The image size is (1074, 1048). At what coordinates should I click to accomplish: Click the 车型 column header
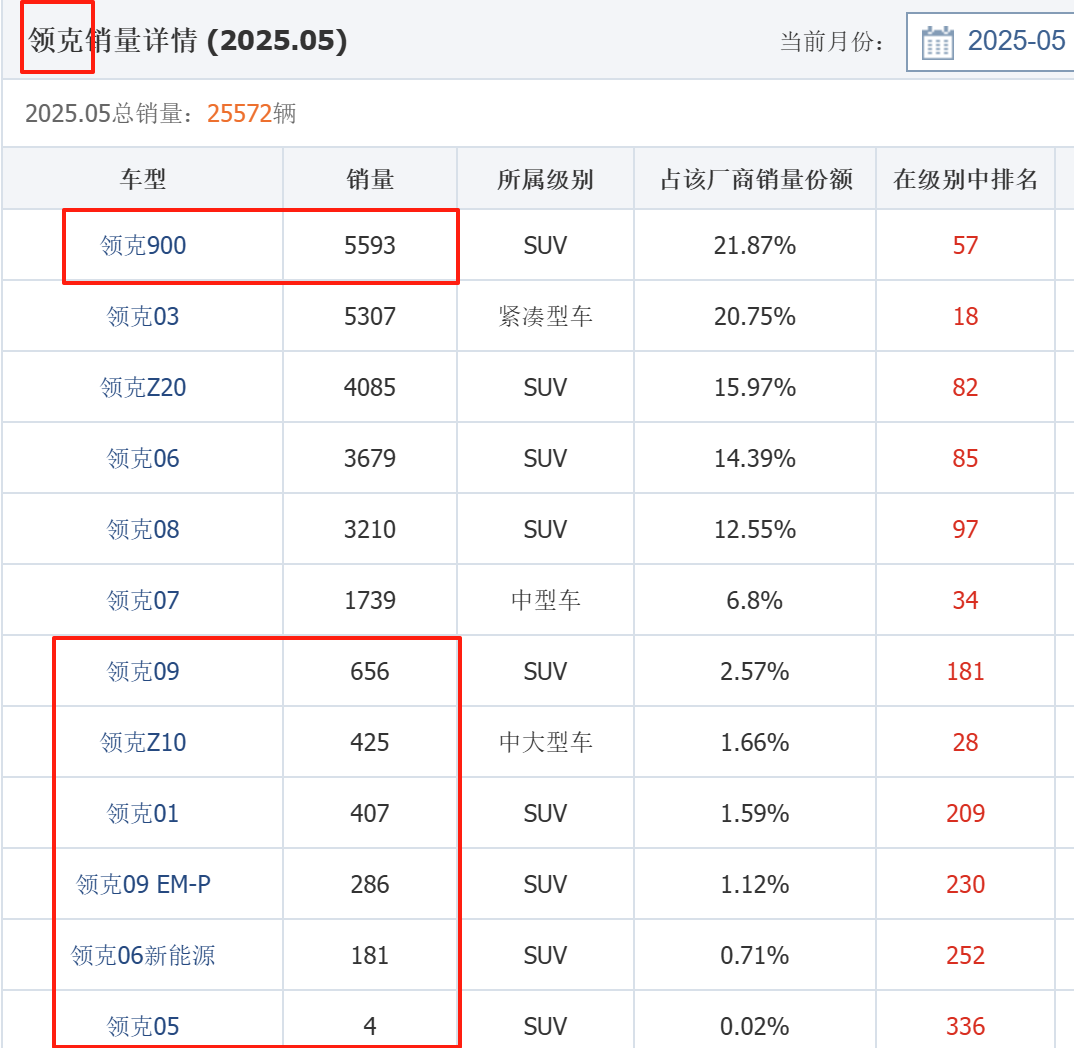143,179
